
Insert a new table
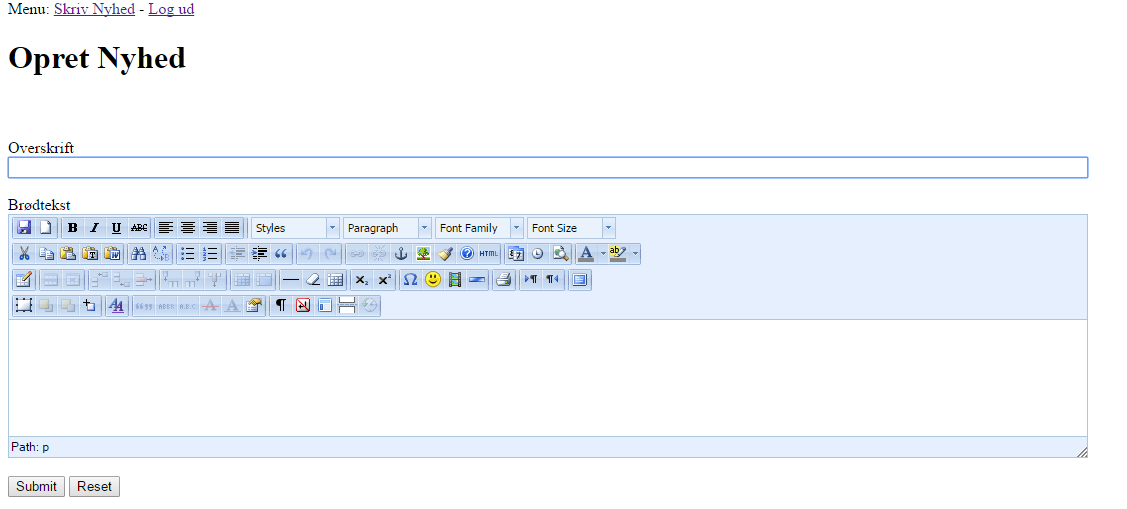tap(24, 280)
